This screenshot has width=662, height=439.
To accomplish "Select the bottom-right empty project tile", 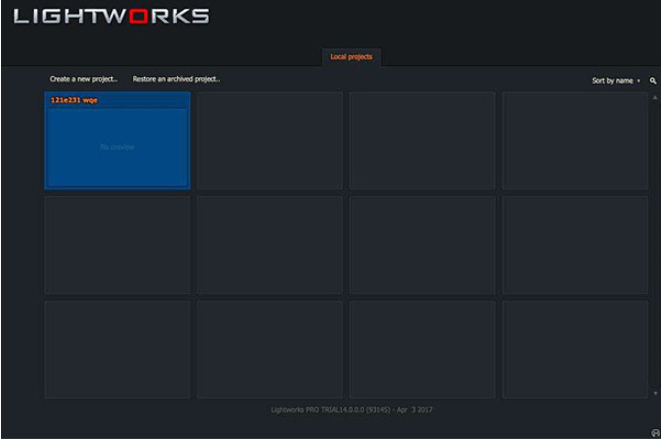I will [574, 349].
